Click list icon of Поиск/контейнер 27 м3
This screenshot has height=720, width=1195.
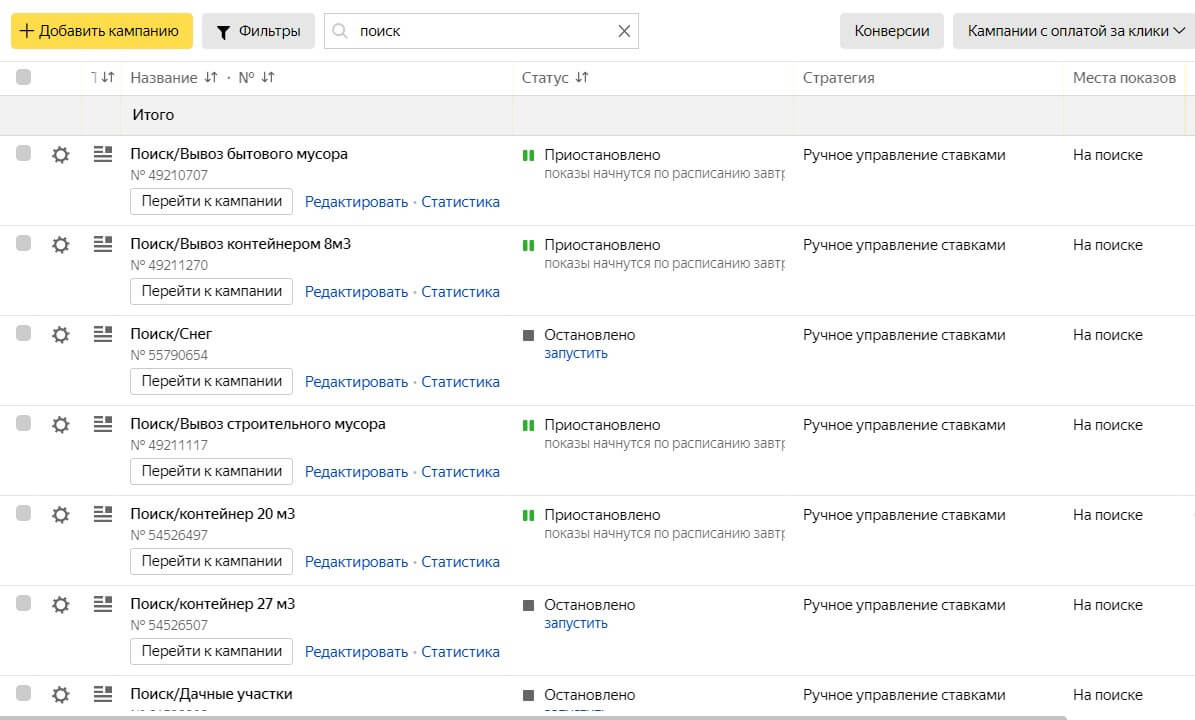pos(103,603)
